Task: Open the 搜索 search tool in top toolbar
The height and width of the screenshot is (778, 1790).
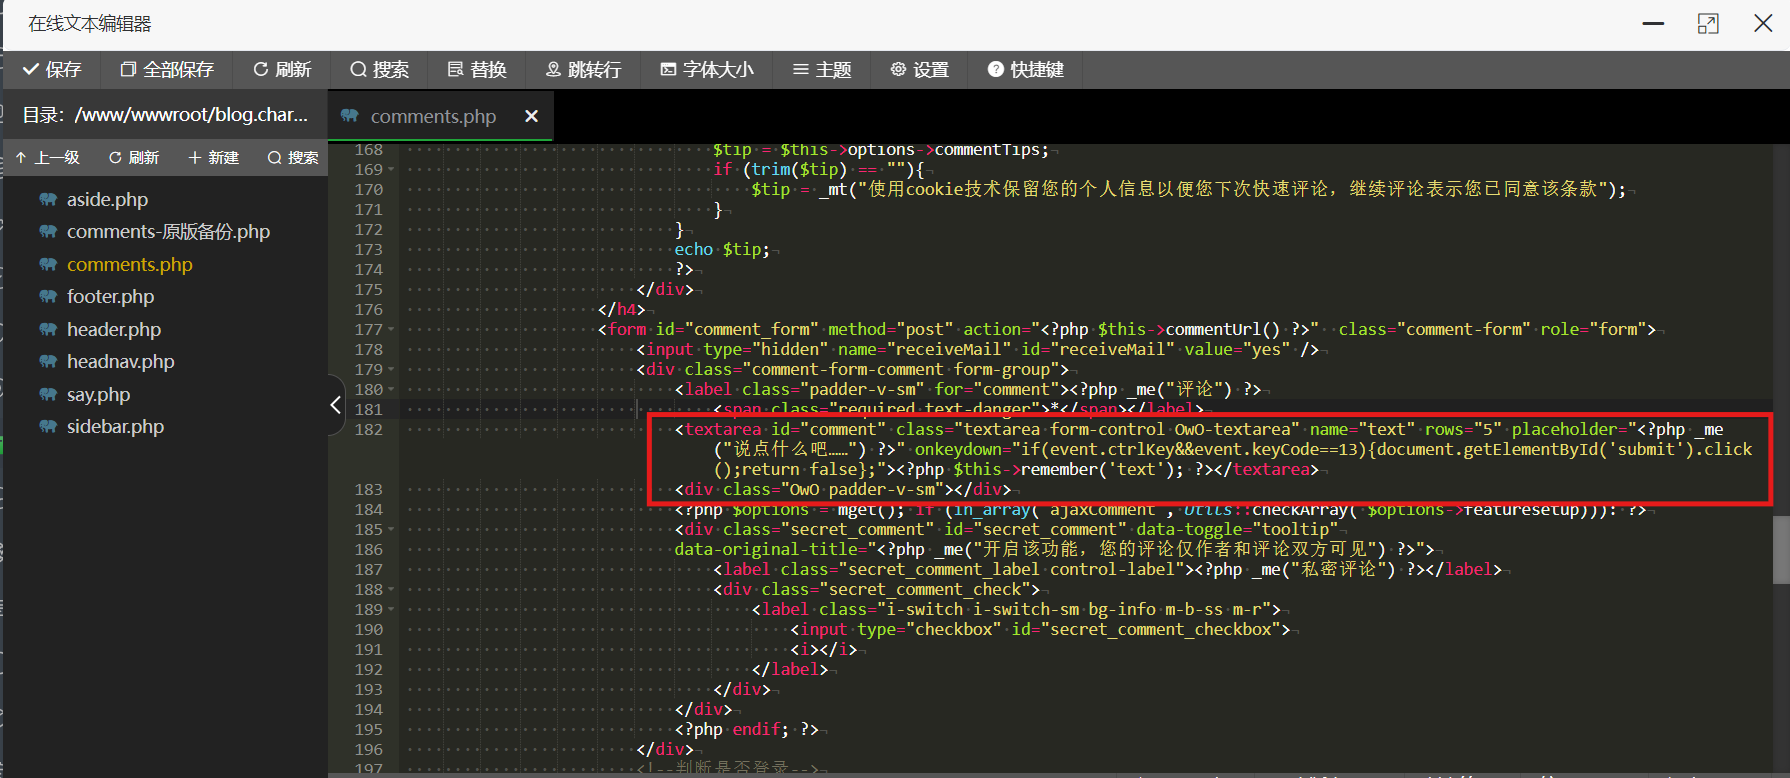Action: [x=379, y=70]
